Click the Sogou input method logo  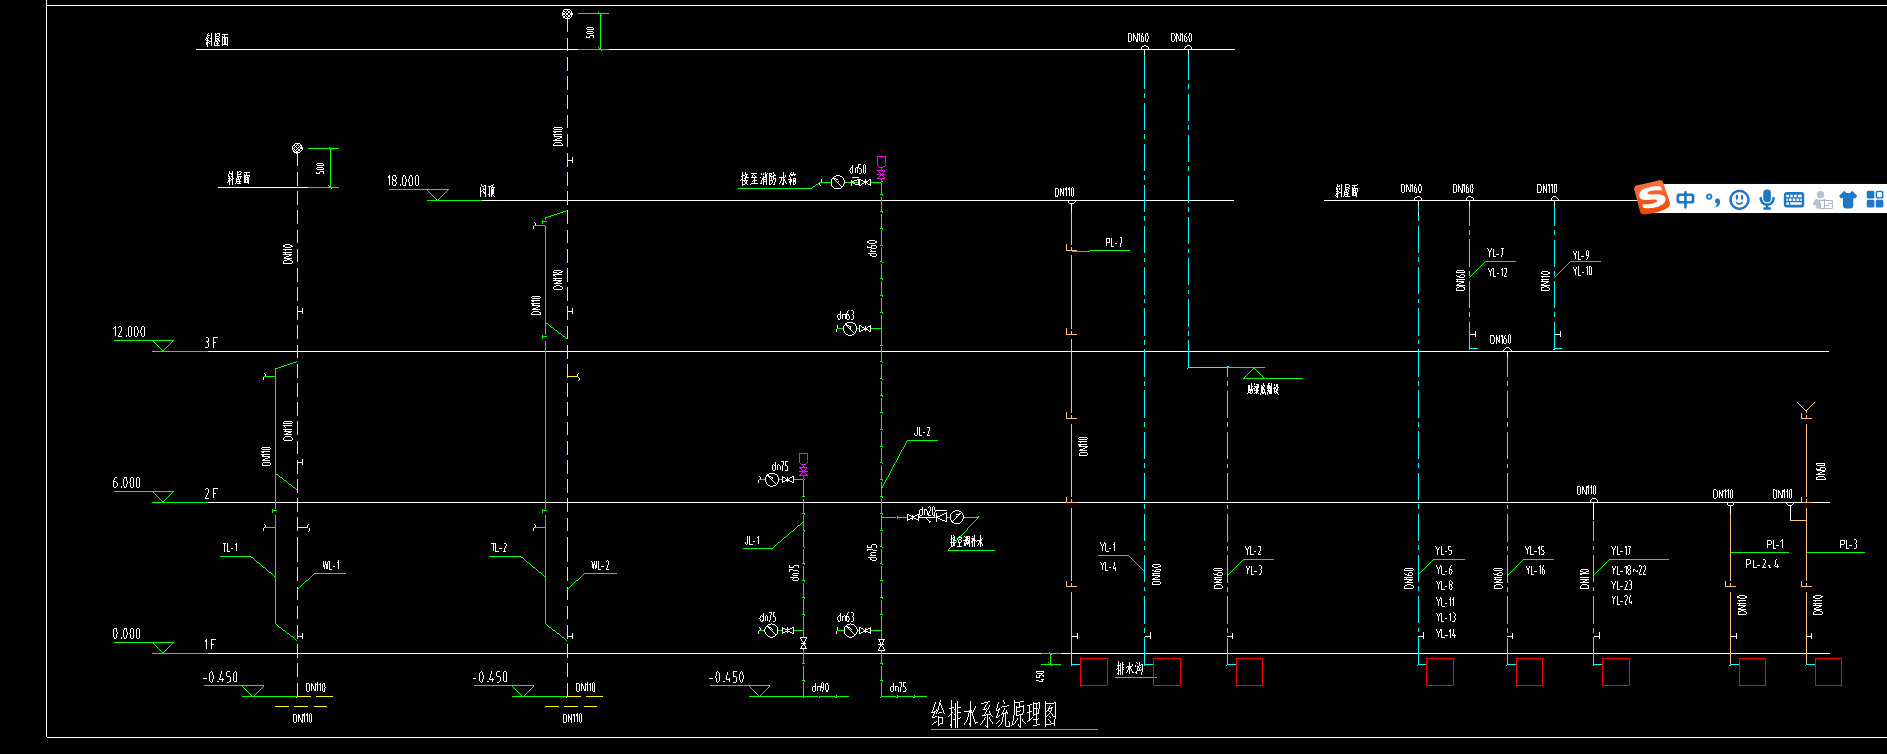pyautogui.click(x=1652, y=197)
